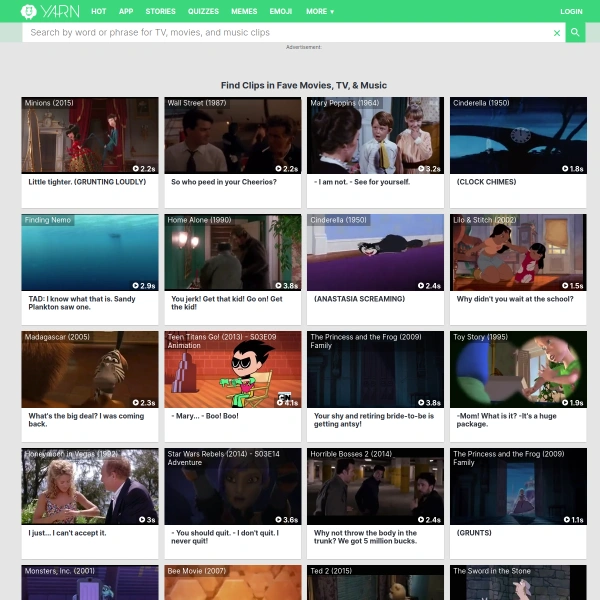Click the 4.1s play badge on Teen Titans Go
This screenshot has height=600, width=600.
[289, 403]
